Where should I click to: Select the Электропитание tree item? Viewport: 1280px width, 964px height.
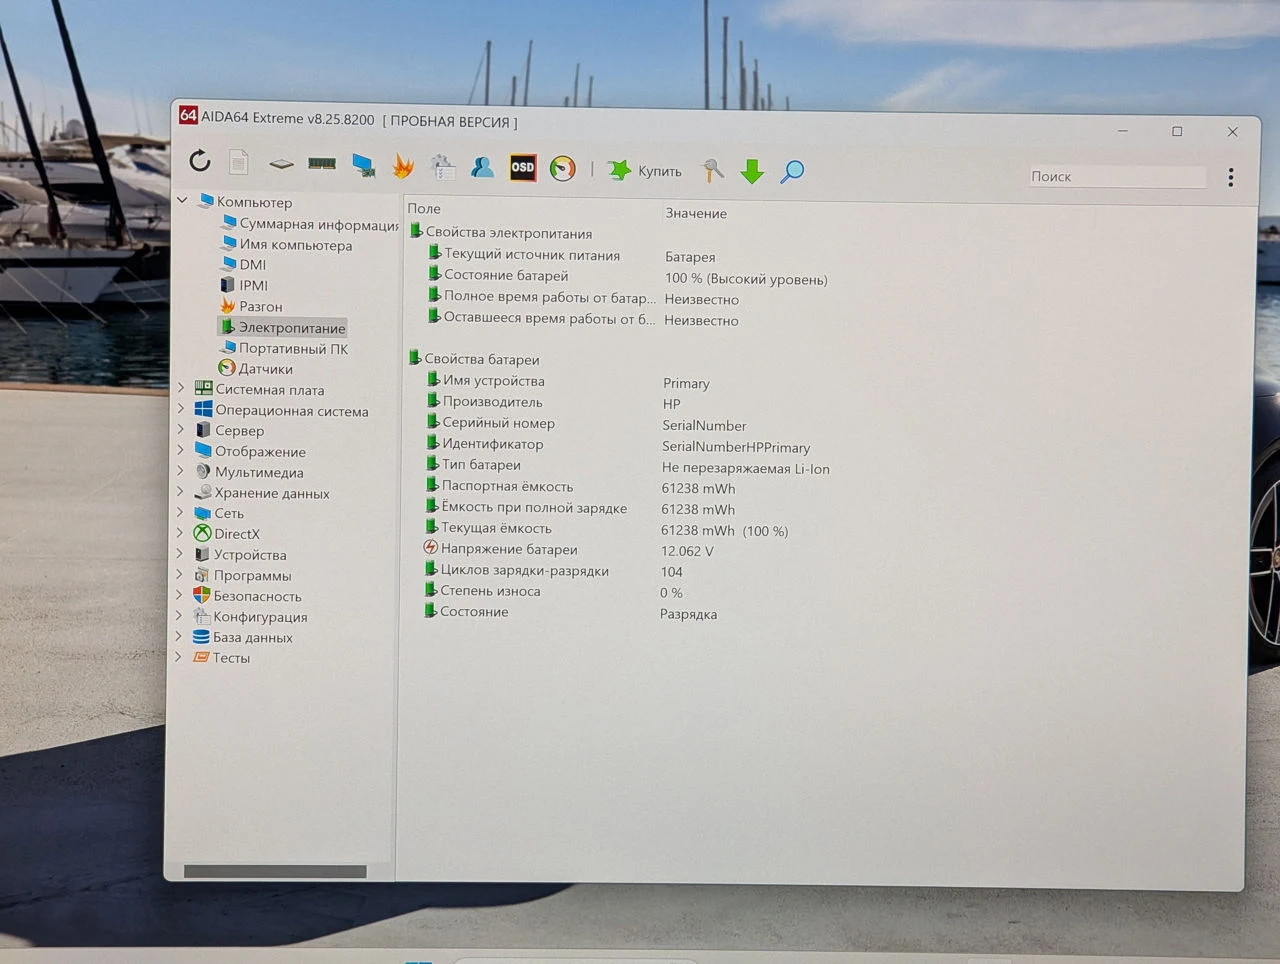(x=283, y=327)
